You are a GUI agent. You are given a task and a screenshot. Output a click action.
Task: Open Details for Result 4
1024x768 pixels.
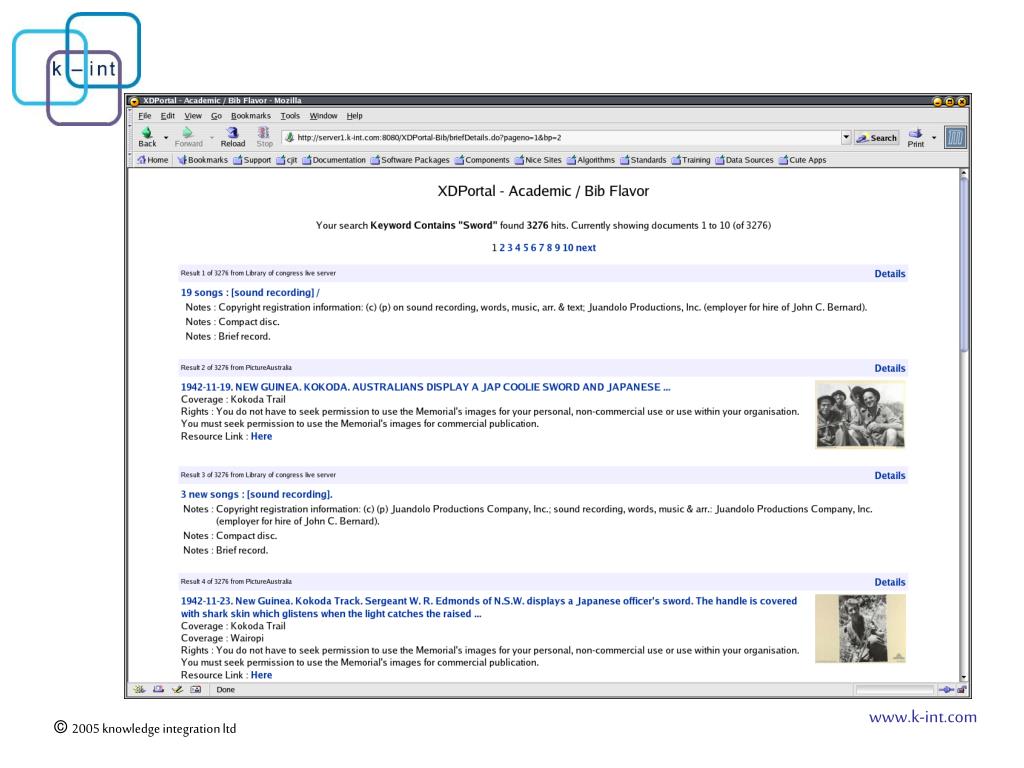click(890, 582)
